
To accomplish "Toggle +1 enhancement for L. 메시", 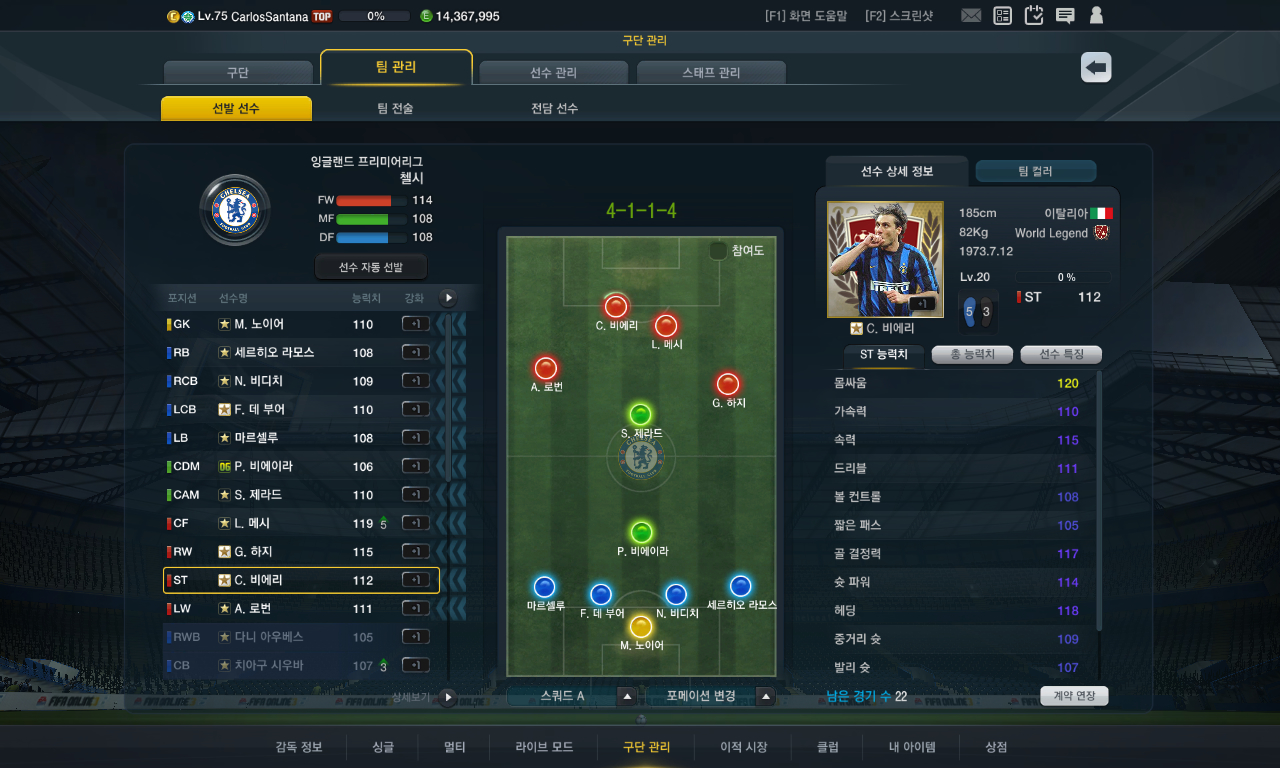I will pos(415,523).
